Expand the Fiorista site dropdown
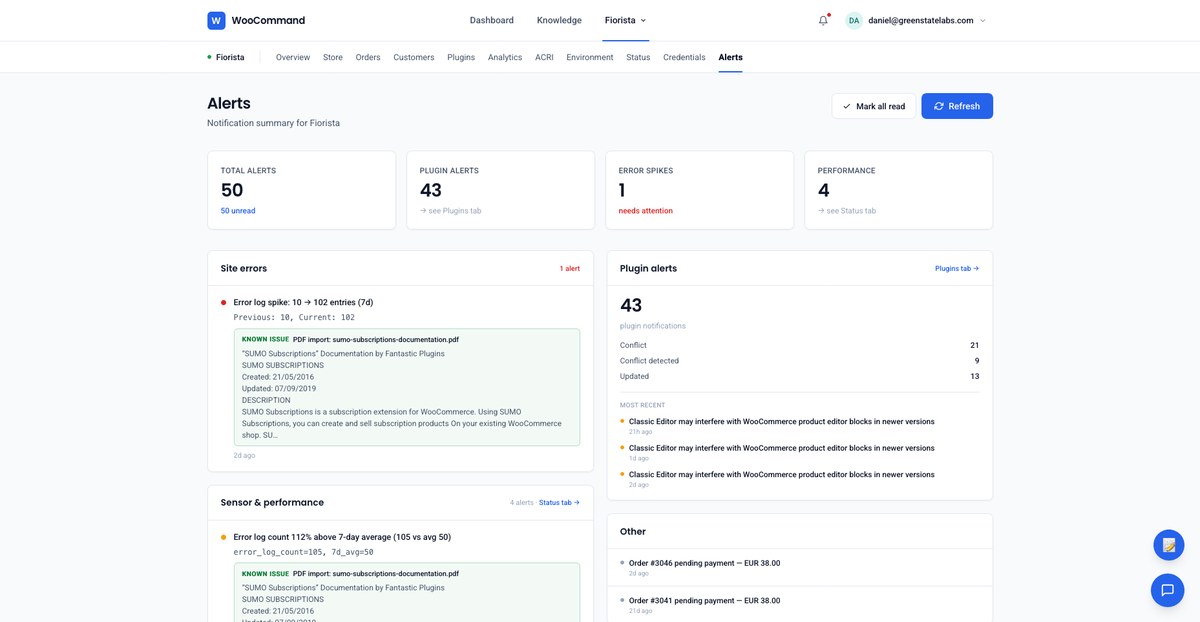 (x=626, y=20)
